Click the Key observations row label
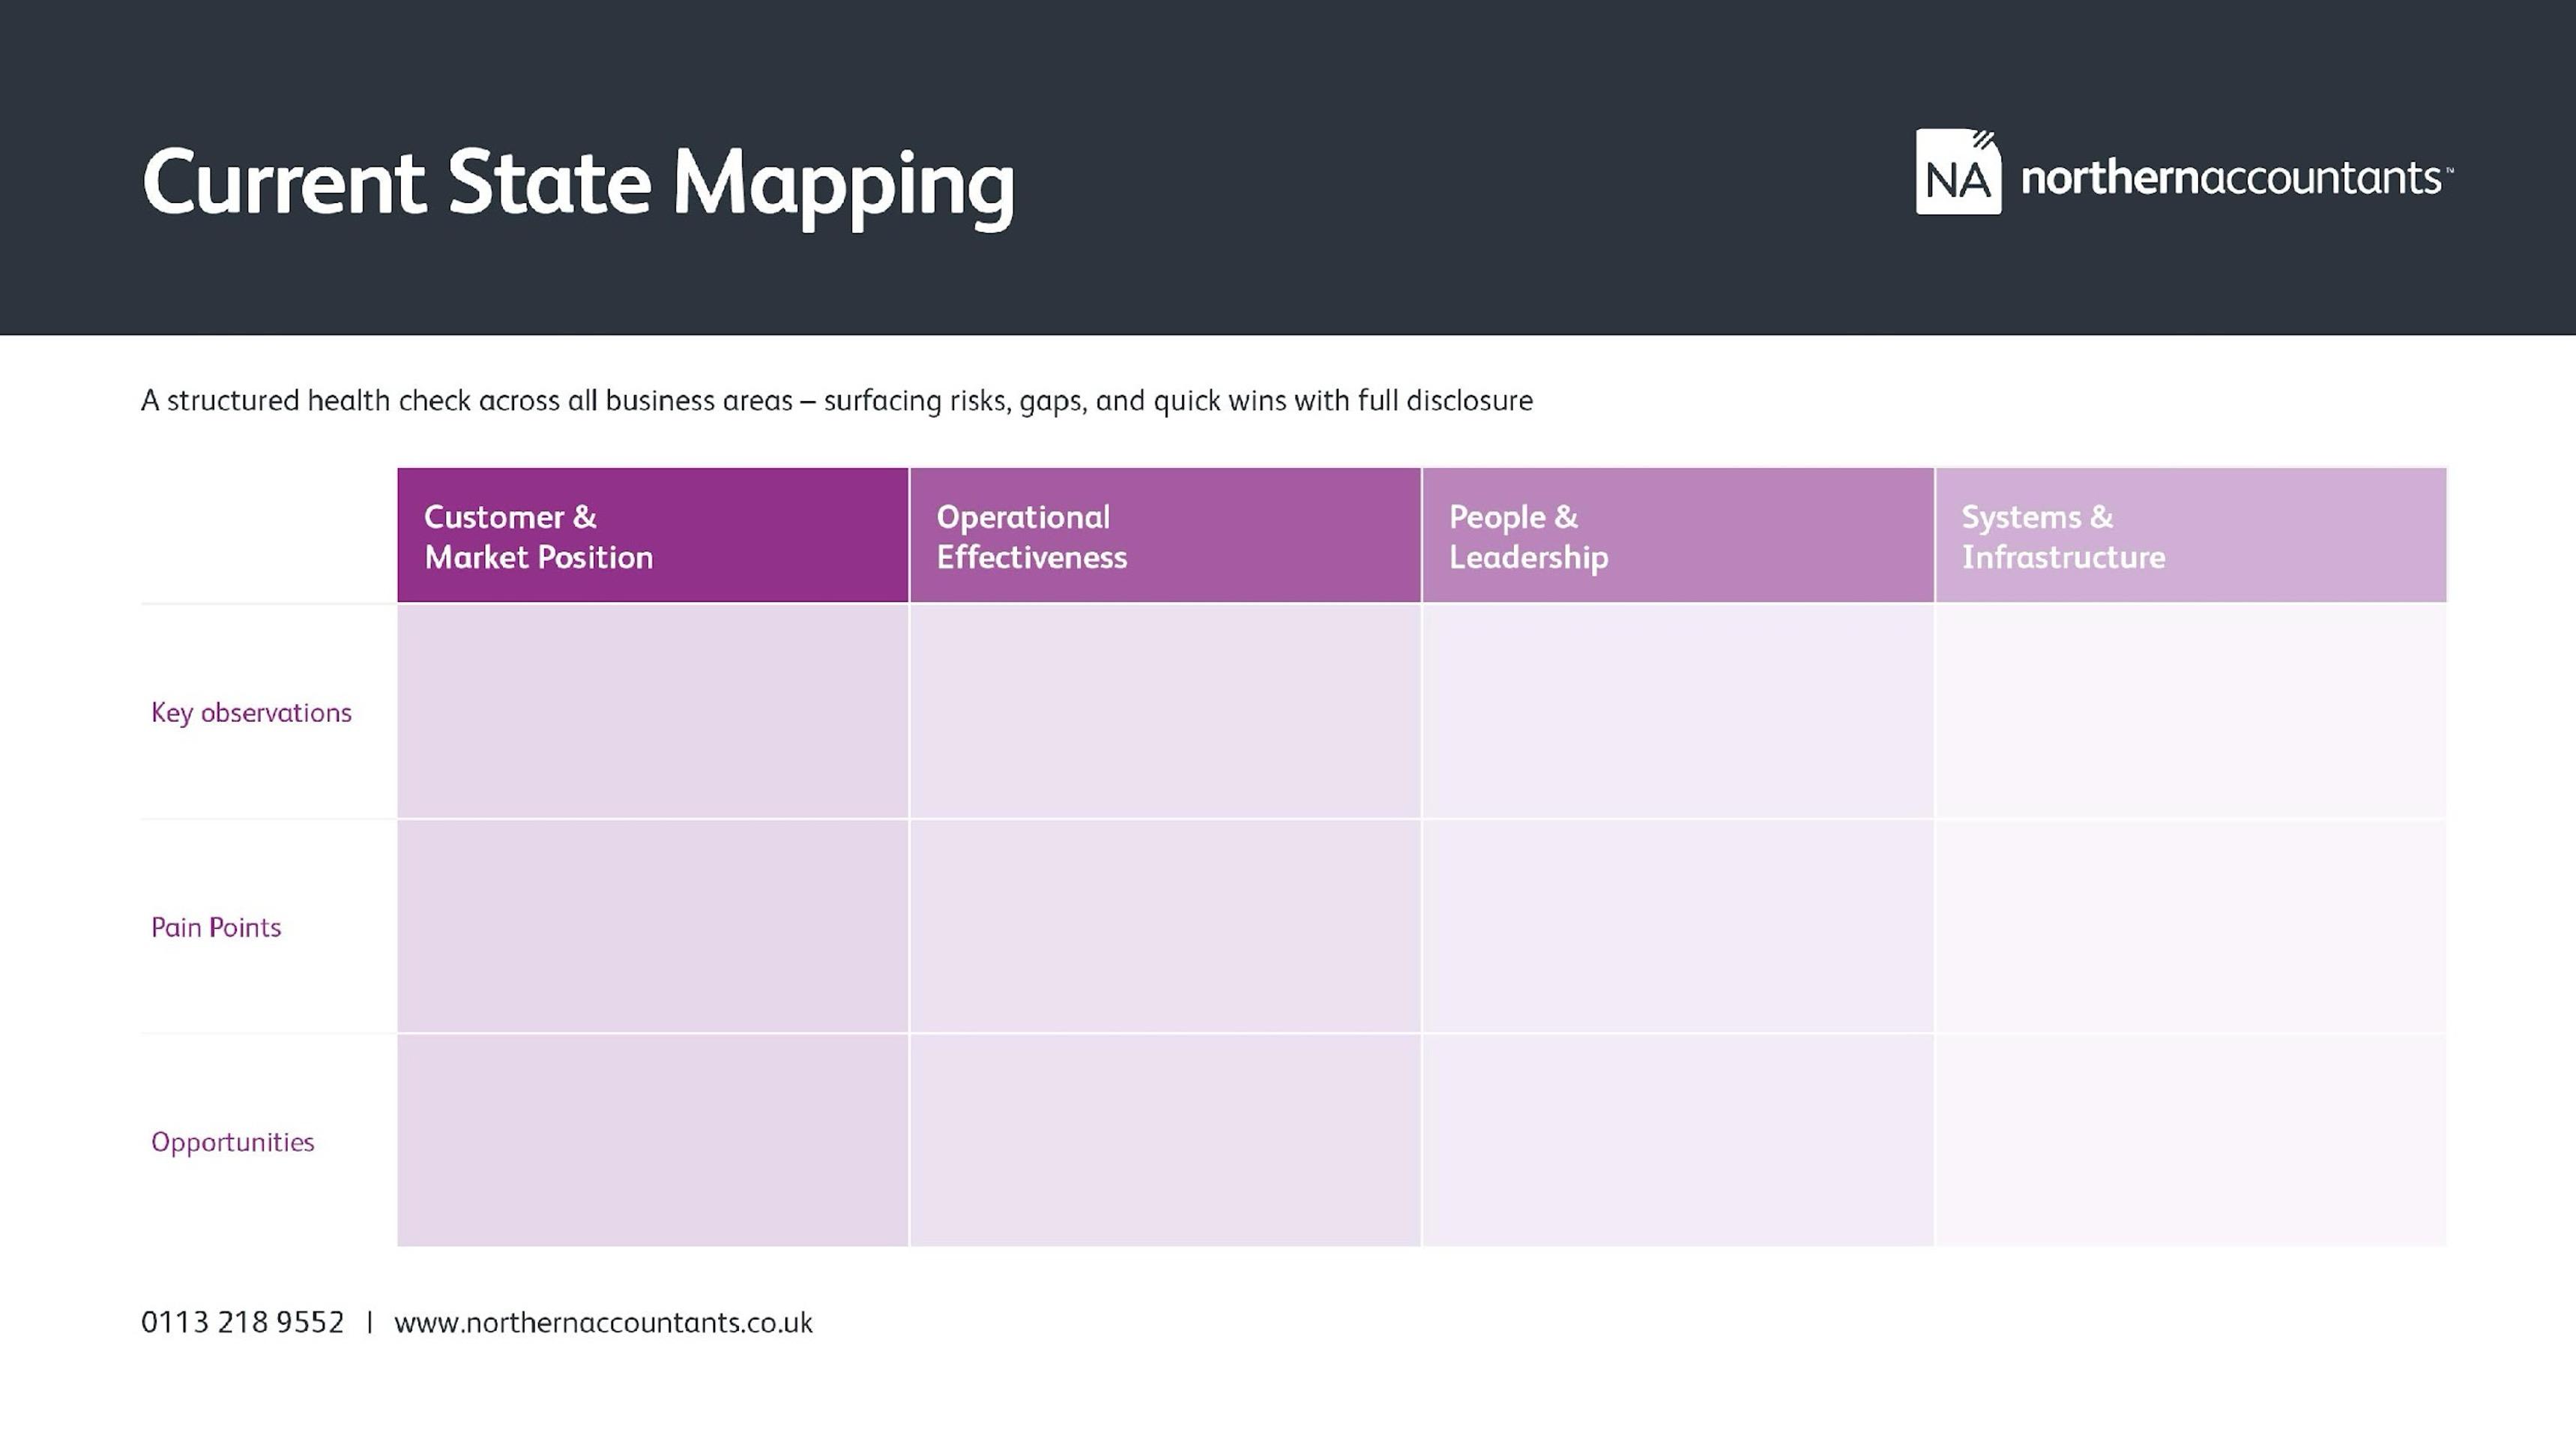 (x=251, y=712)
